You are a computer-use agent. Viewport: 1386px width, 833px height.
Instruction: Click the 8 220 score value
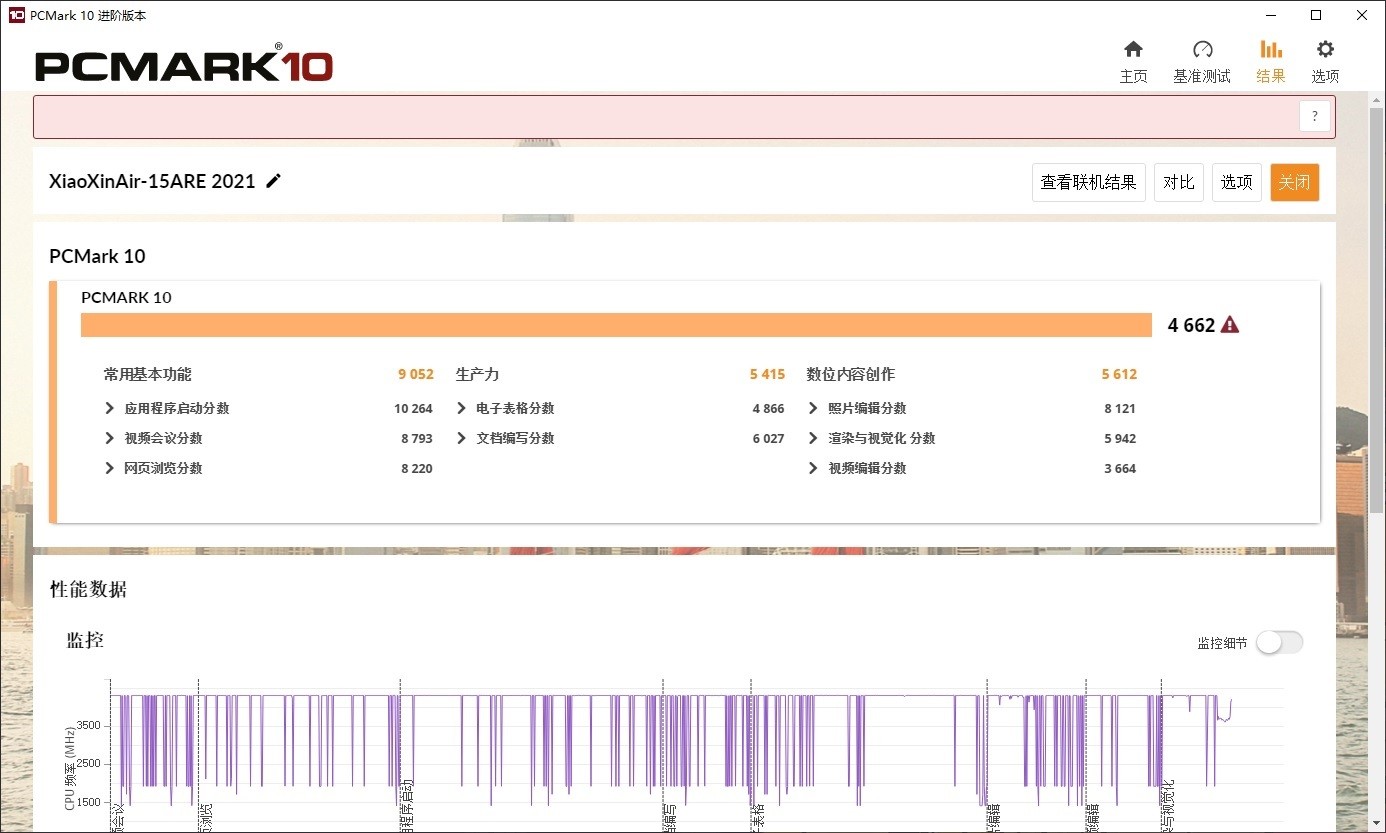[x=416, y=468]
